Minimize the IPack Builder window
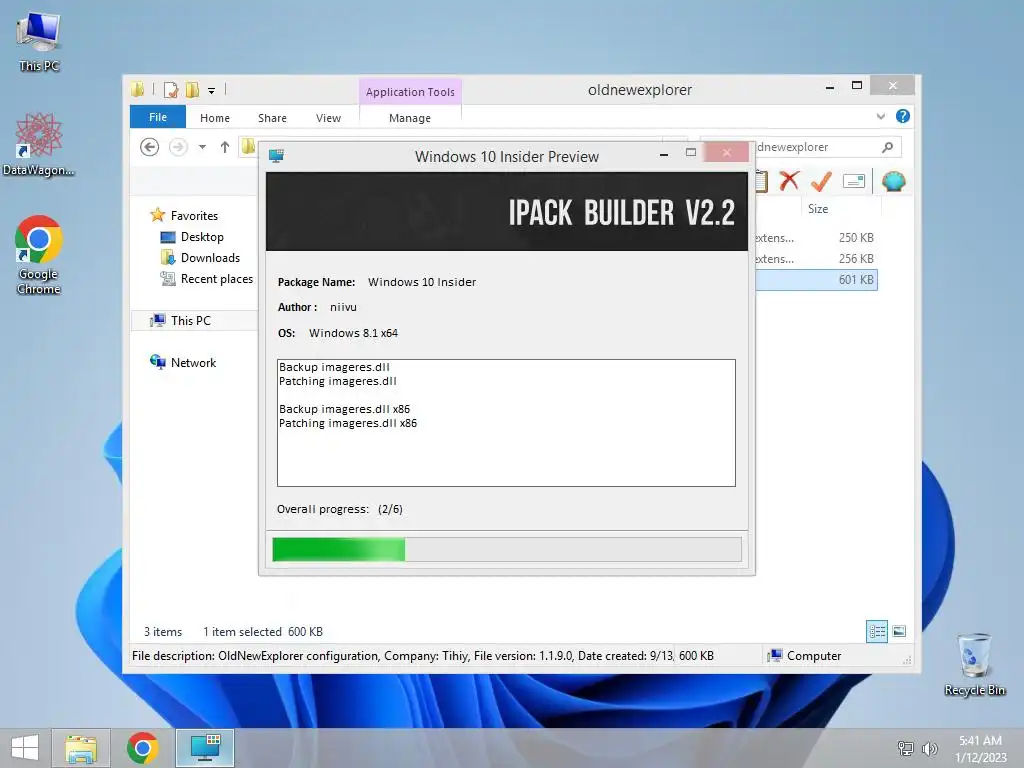 tap(664, 154)
